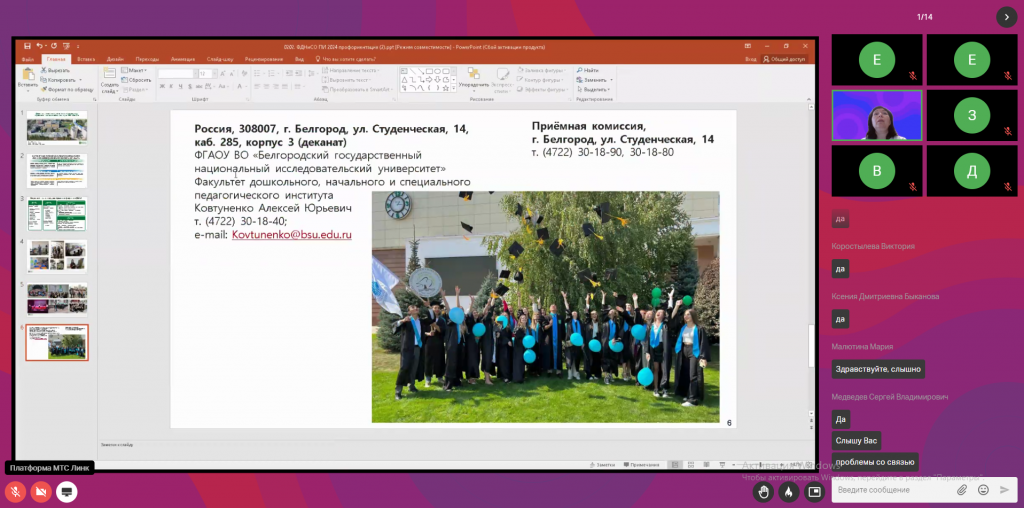
Task: Toggle the Заметки notes pane
Action: click(602, 465)
